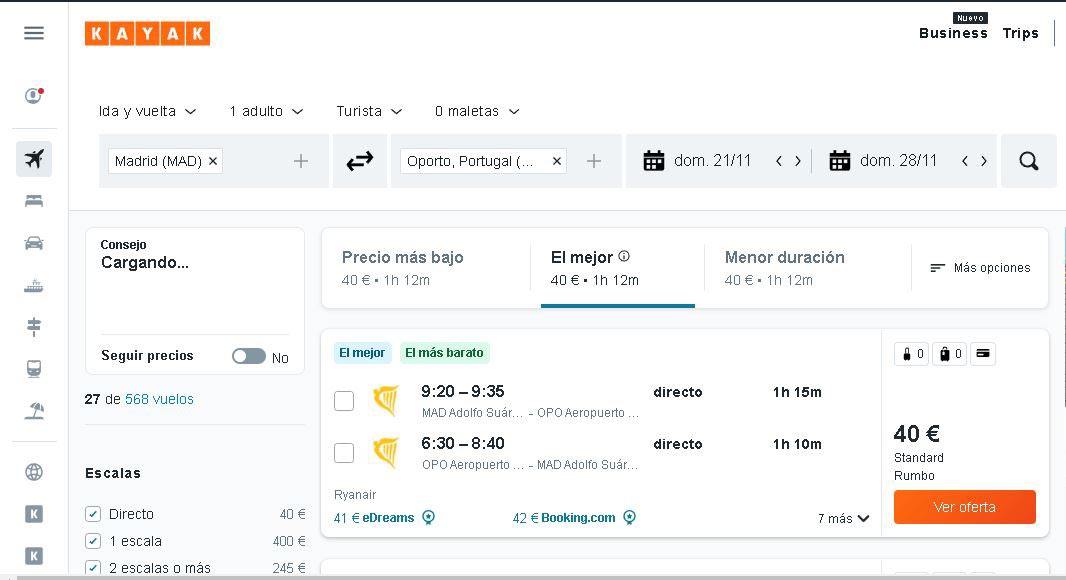Open Trains via the train icon
Screen dimensions: 1066x580
[34, 369]
